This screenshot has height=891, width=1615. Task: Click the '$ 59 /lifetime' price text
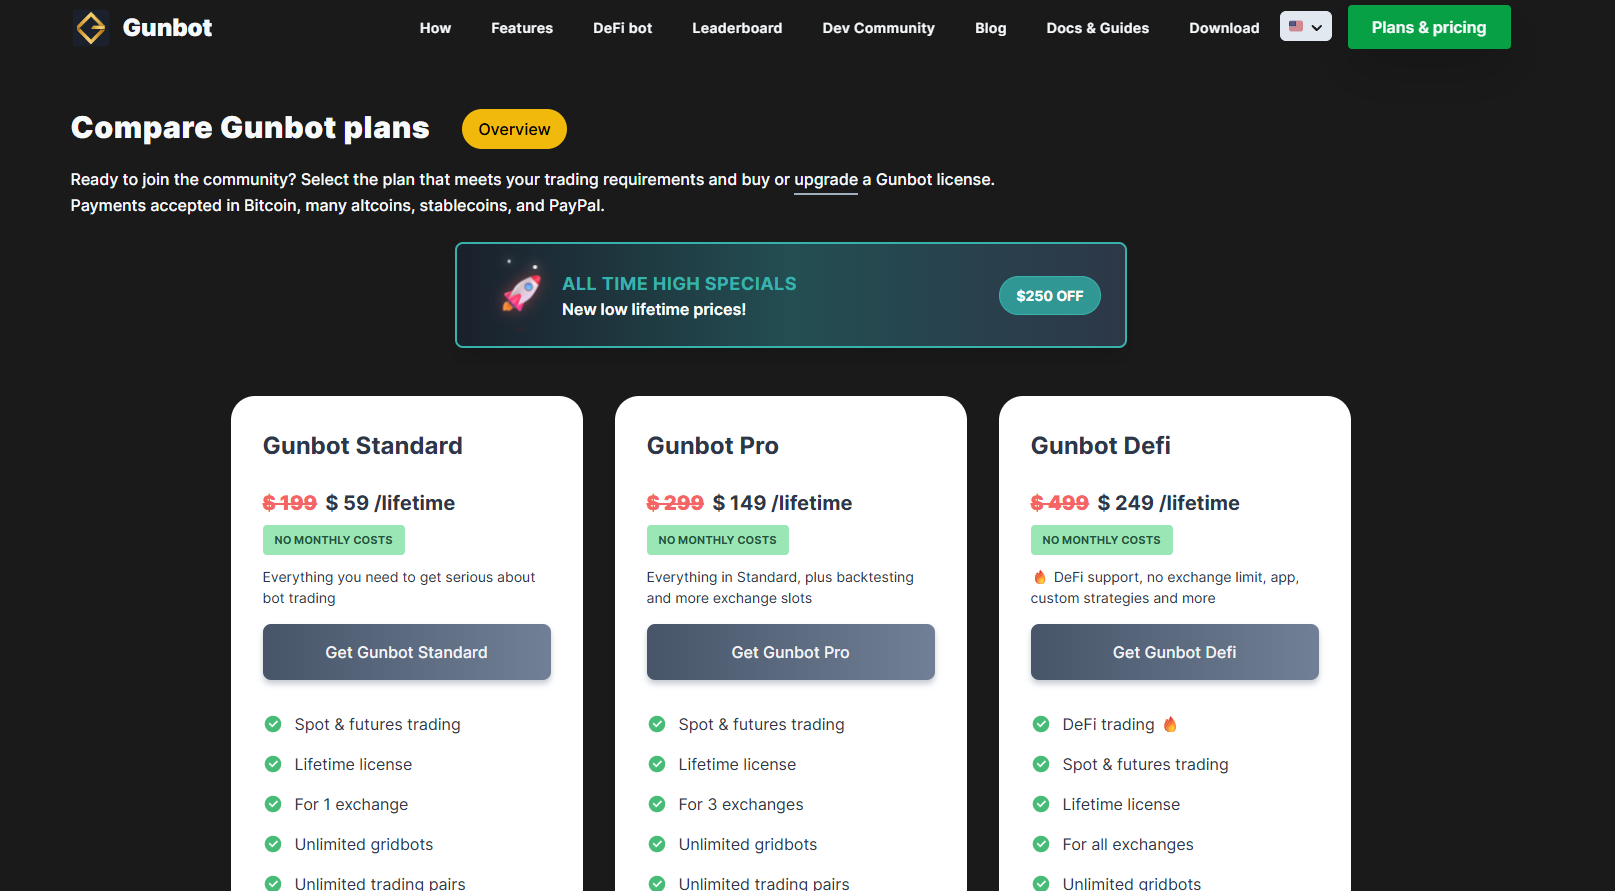[390, 503]
